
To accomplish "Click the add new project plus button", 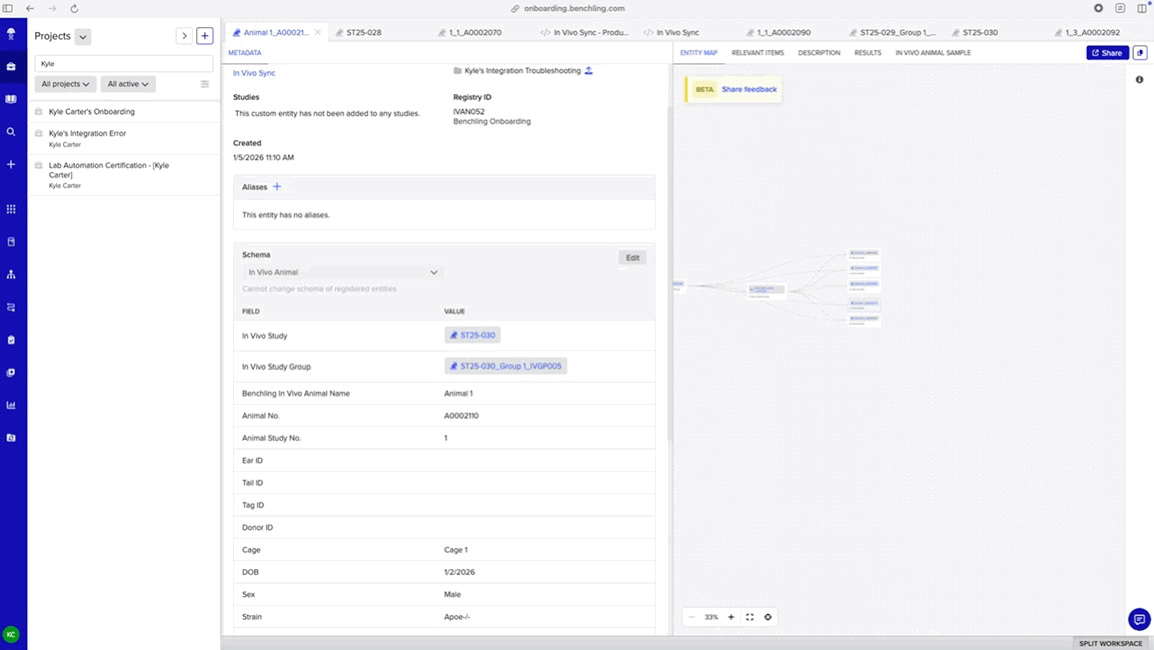I will (204, 36).
